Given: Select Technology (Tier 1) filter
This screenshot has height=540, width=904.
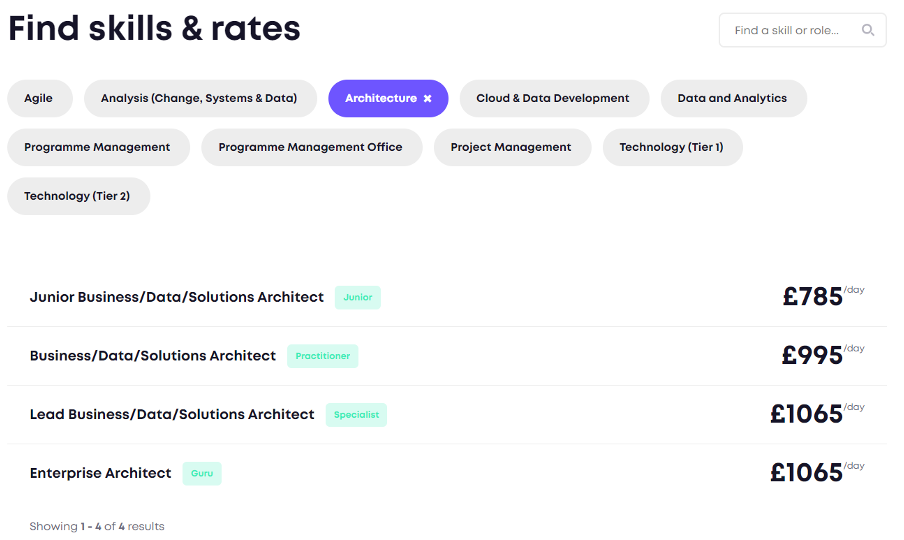Looking at the screenshot, I should [x=671, y=147].
